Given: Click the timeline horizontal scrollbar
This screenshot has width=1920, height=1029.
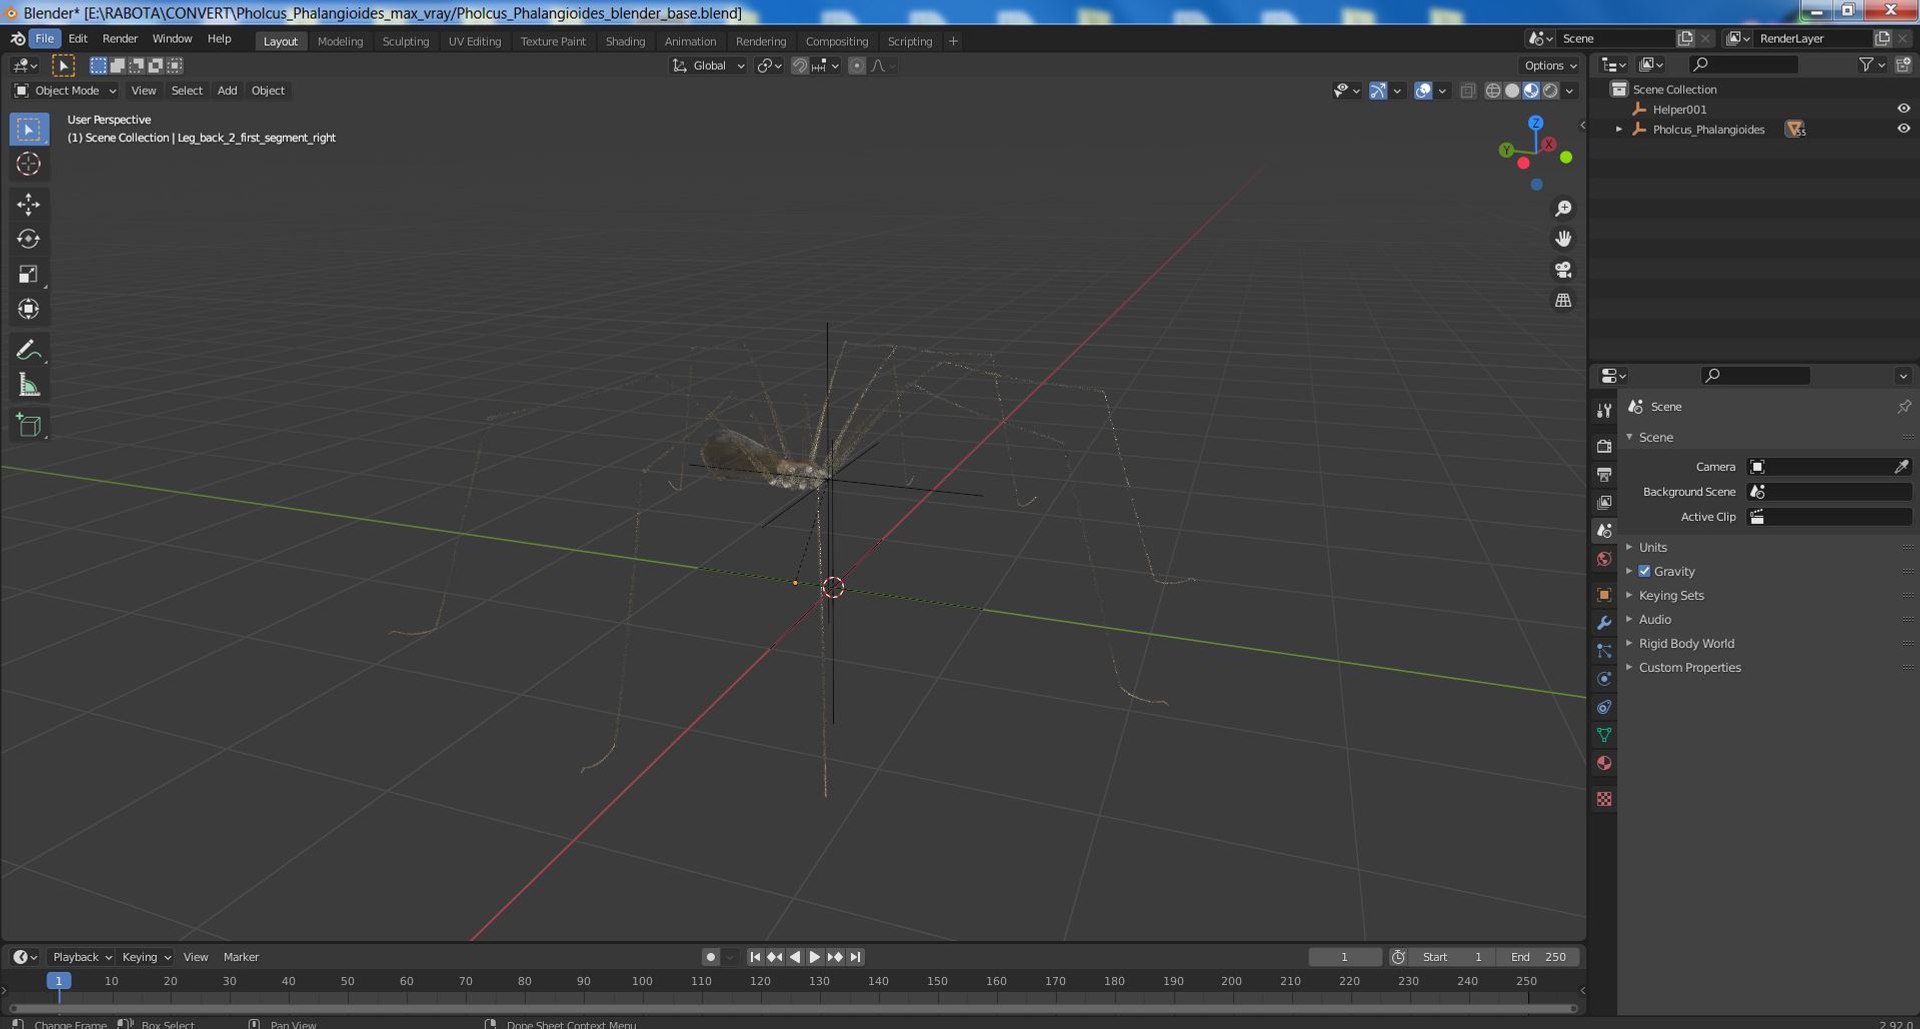Looking at the screenshot, I should (793, 1008).
